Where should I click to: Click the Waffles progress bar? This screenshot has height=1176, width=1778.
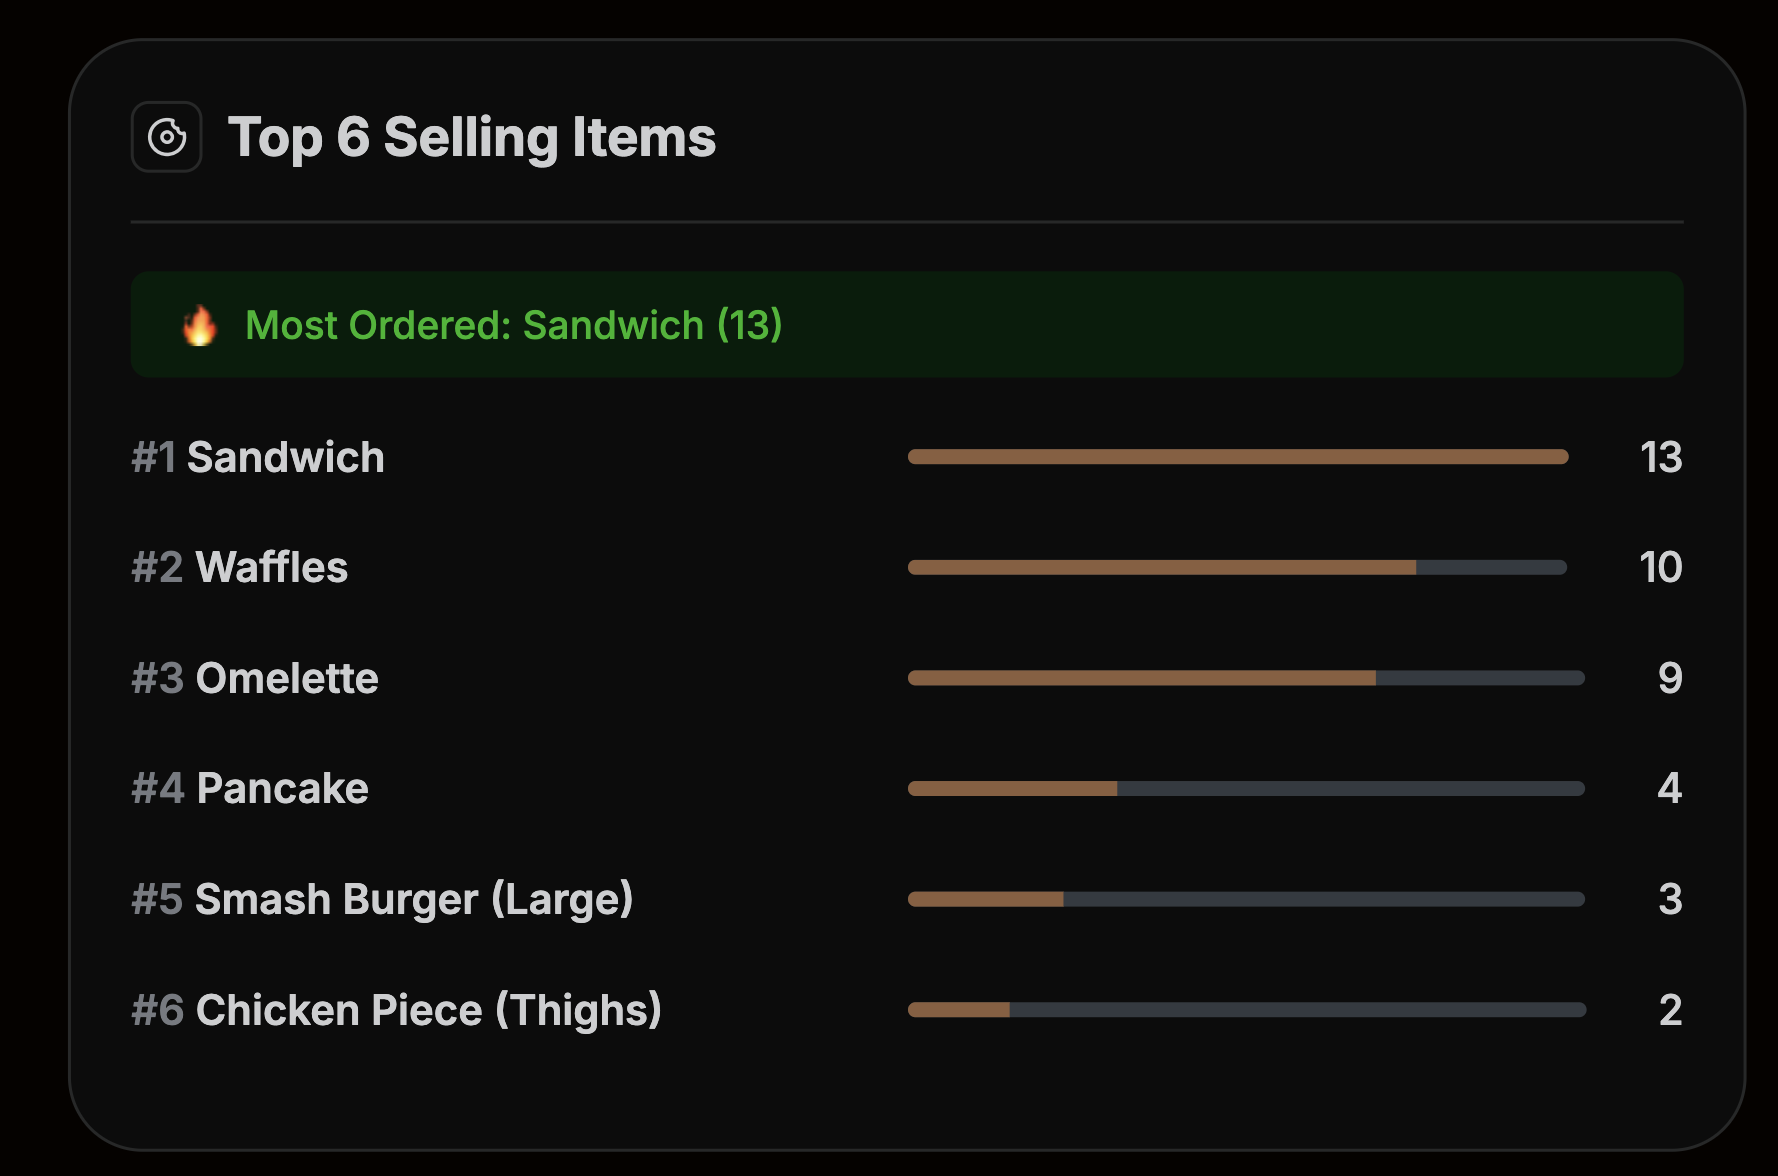coord(1237,567)
